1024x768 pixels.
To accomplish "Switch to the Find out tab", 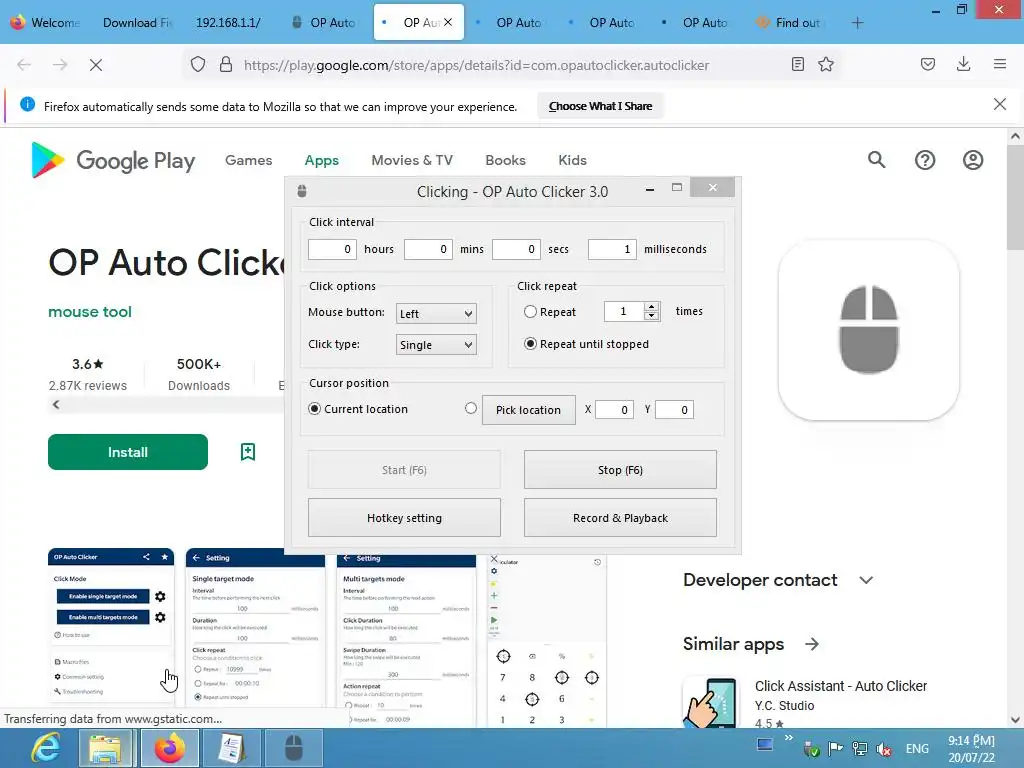I will tap(790, 22).
